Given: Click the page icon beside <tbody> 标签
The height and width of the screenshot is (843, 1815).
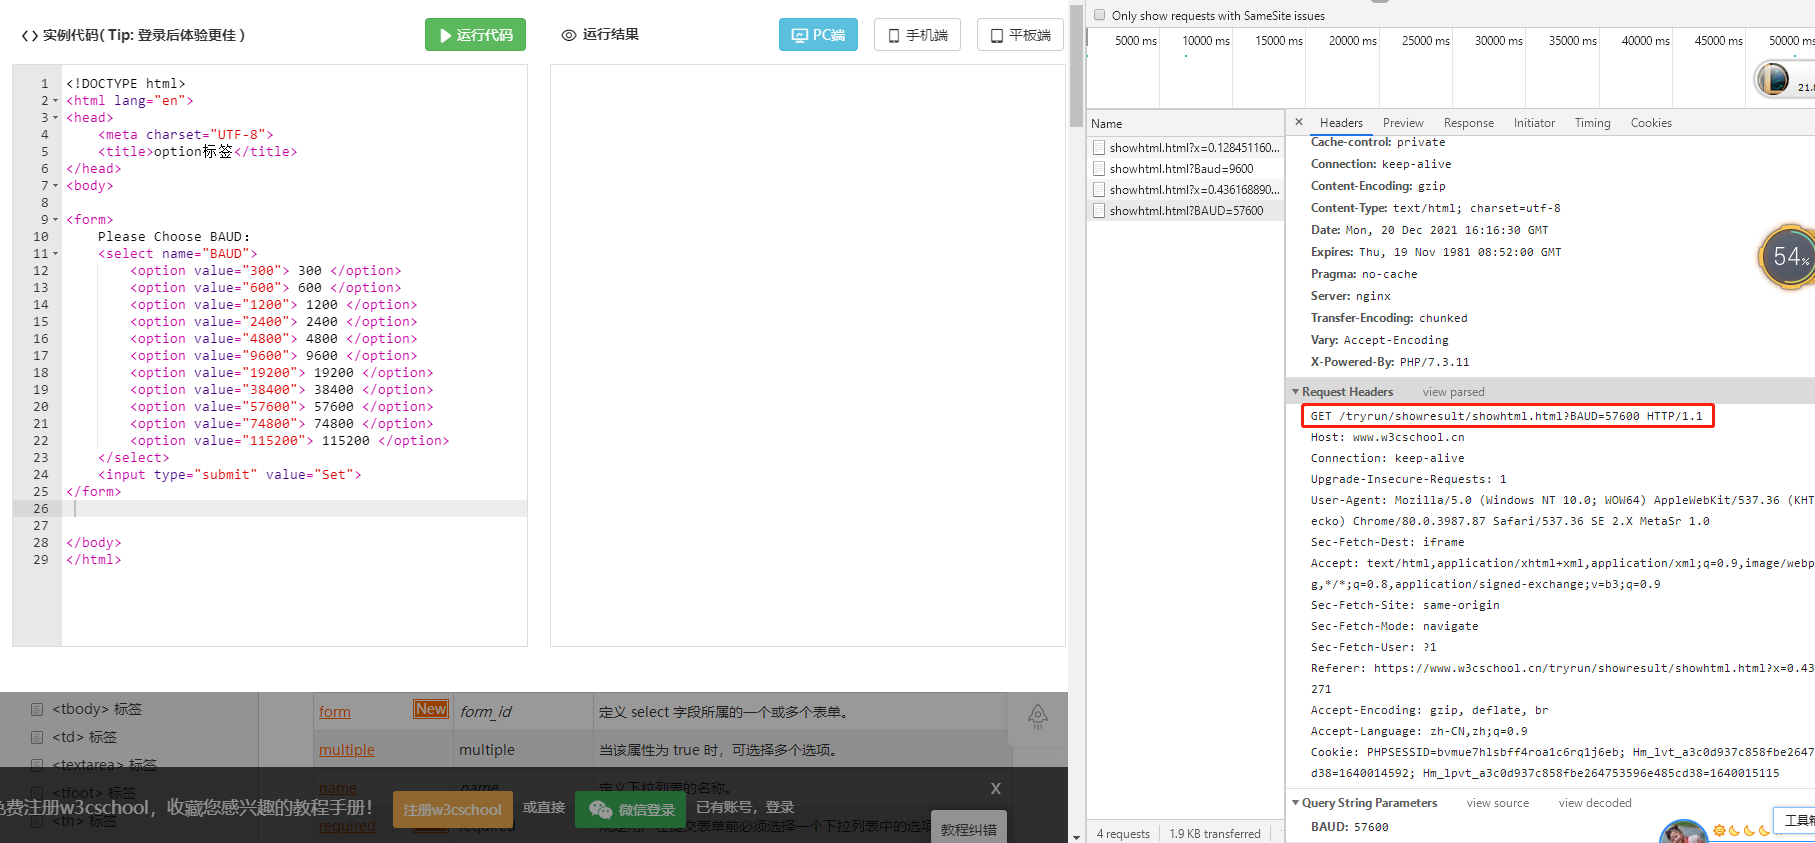Looking at the screenshot, I should pos(37,709).
